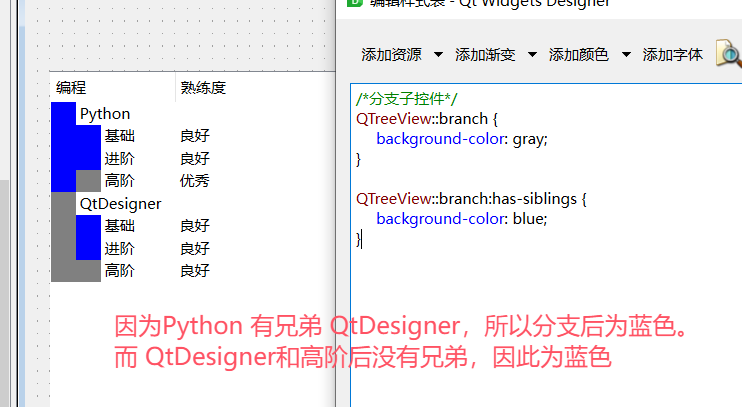Click the 添加渐变 button
The width and height of the screenshot is (742, 407).
click(485, 55)
